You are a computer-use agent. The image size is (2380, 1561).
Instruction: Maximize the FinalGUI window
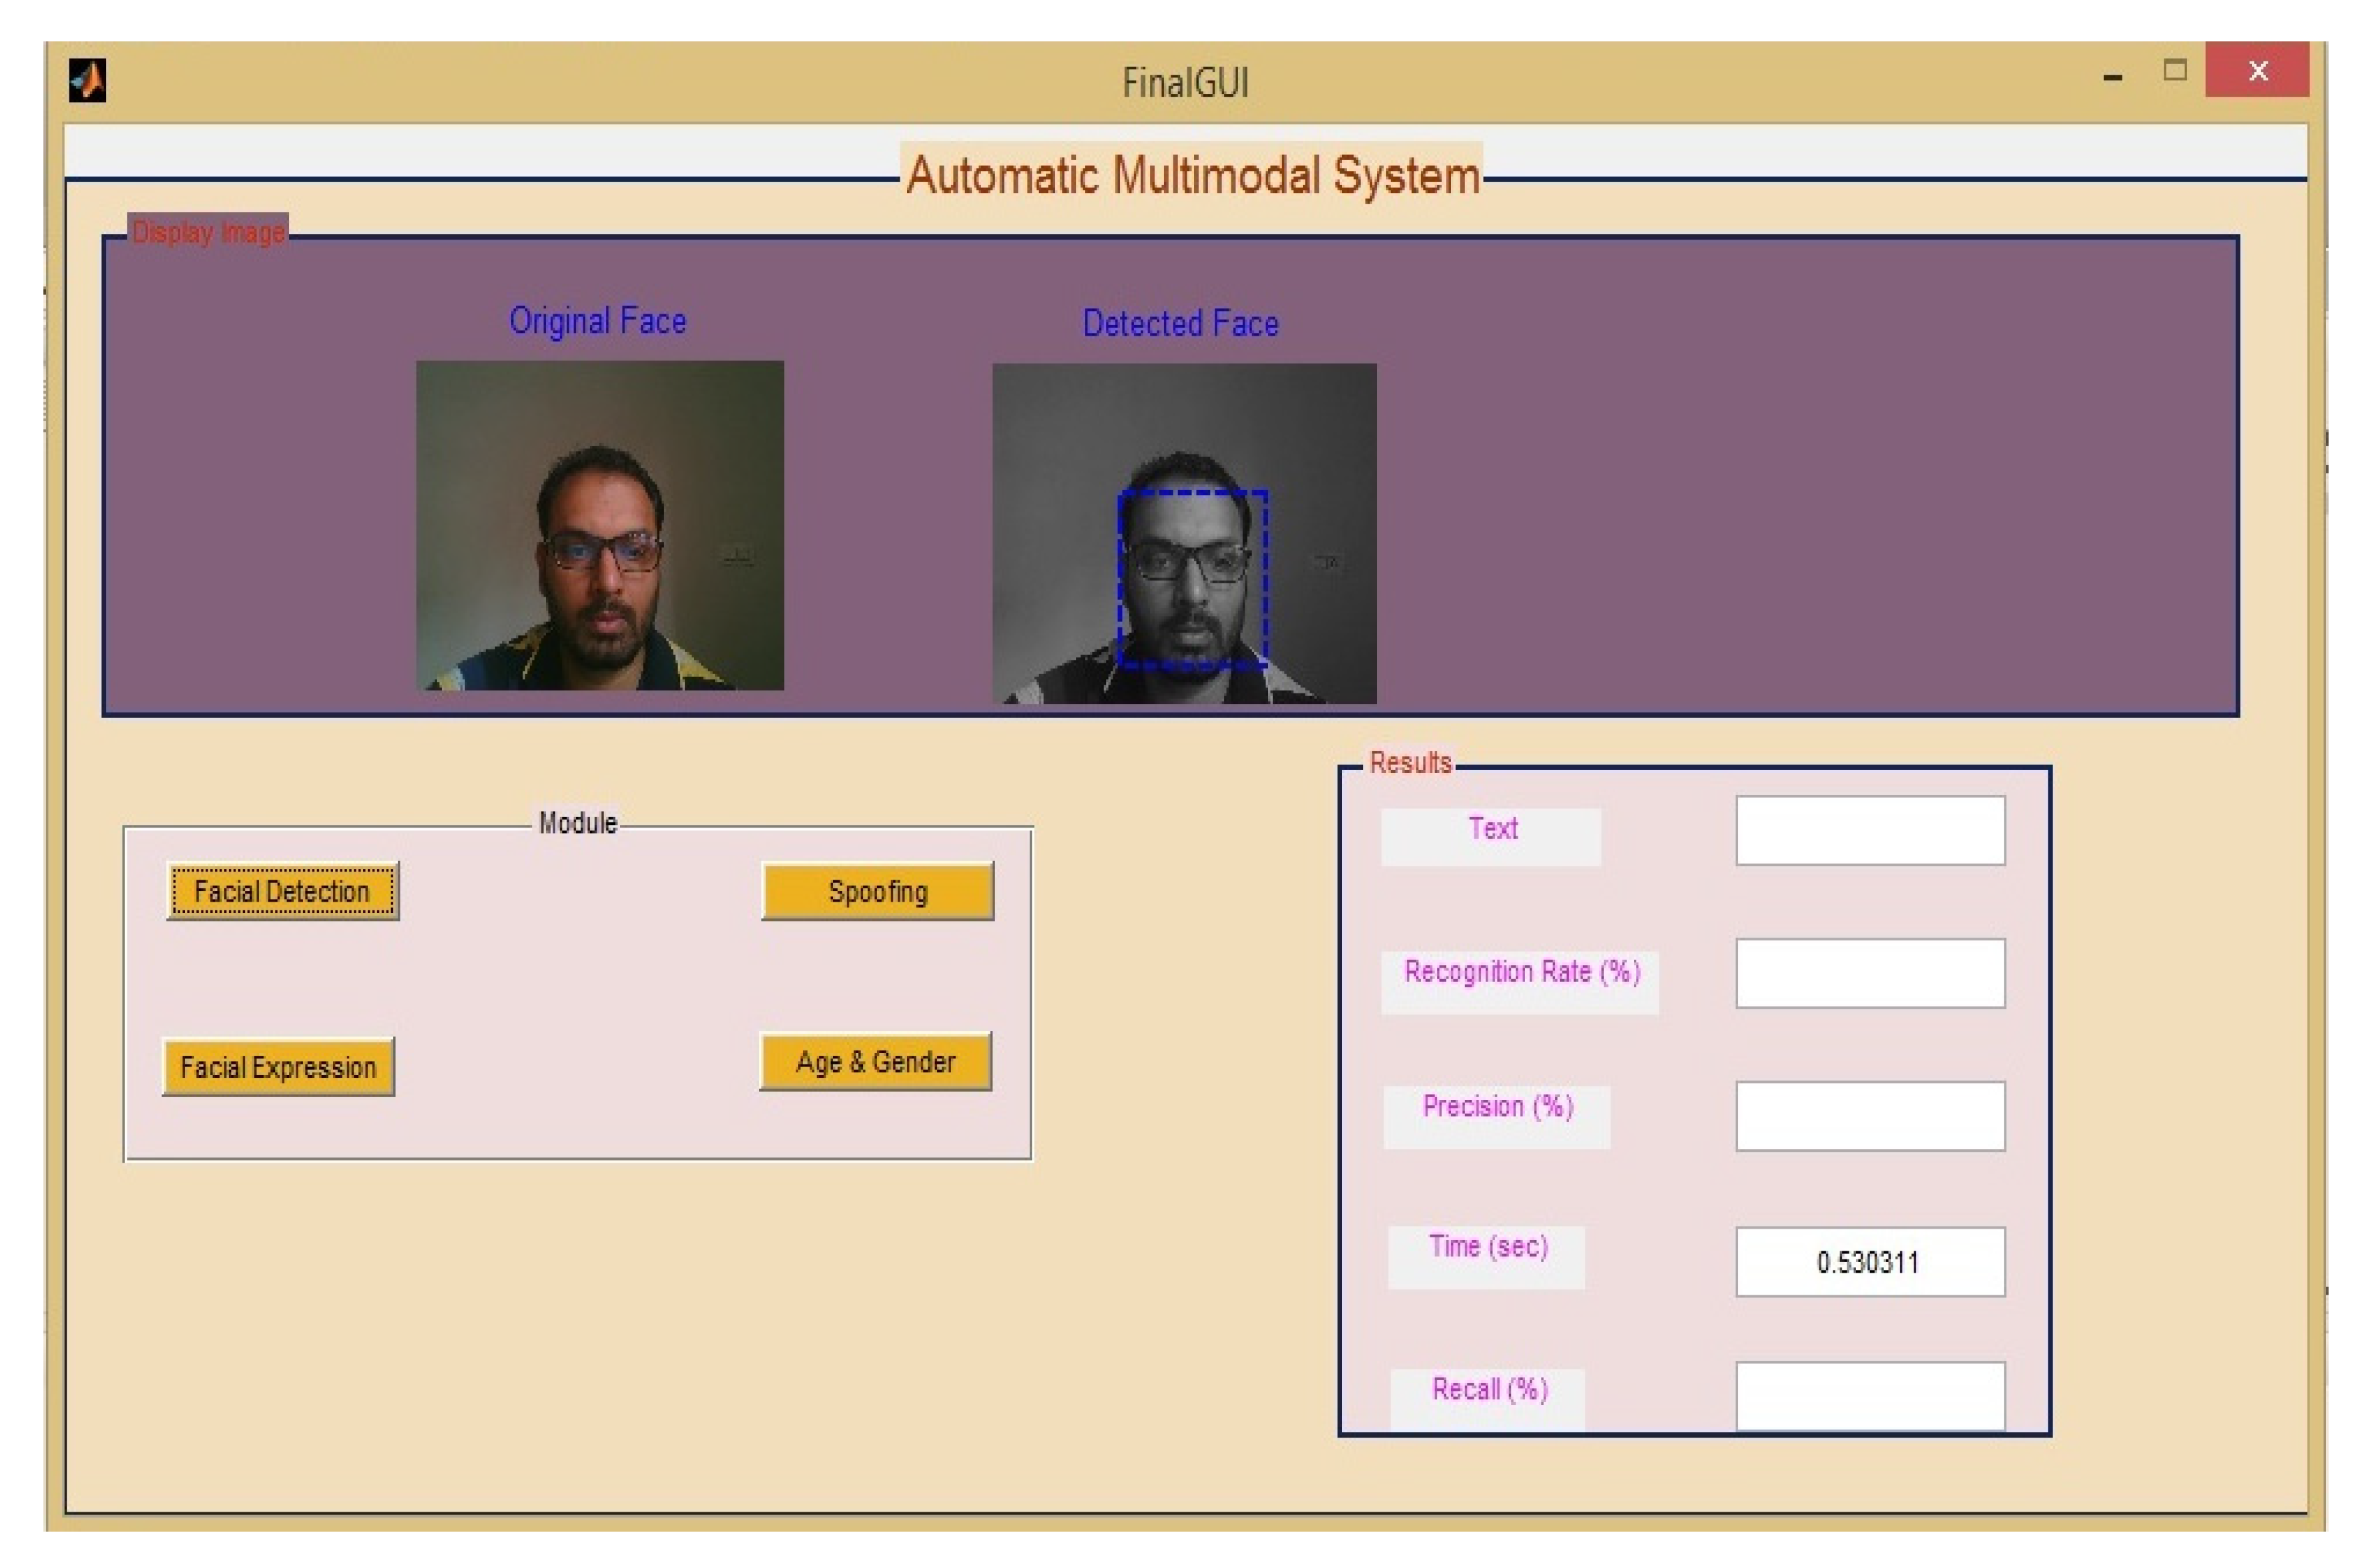2175,70
